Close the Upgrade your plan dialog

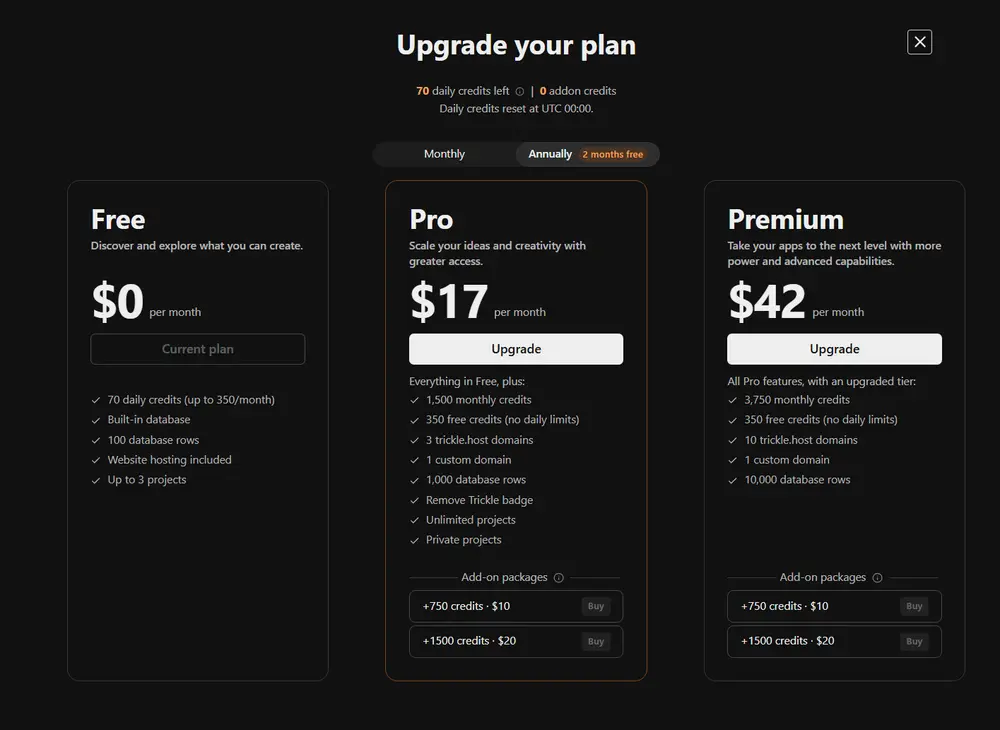(919, 42)
